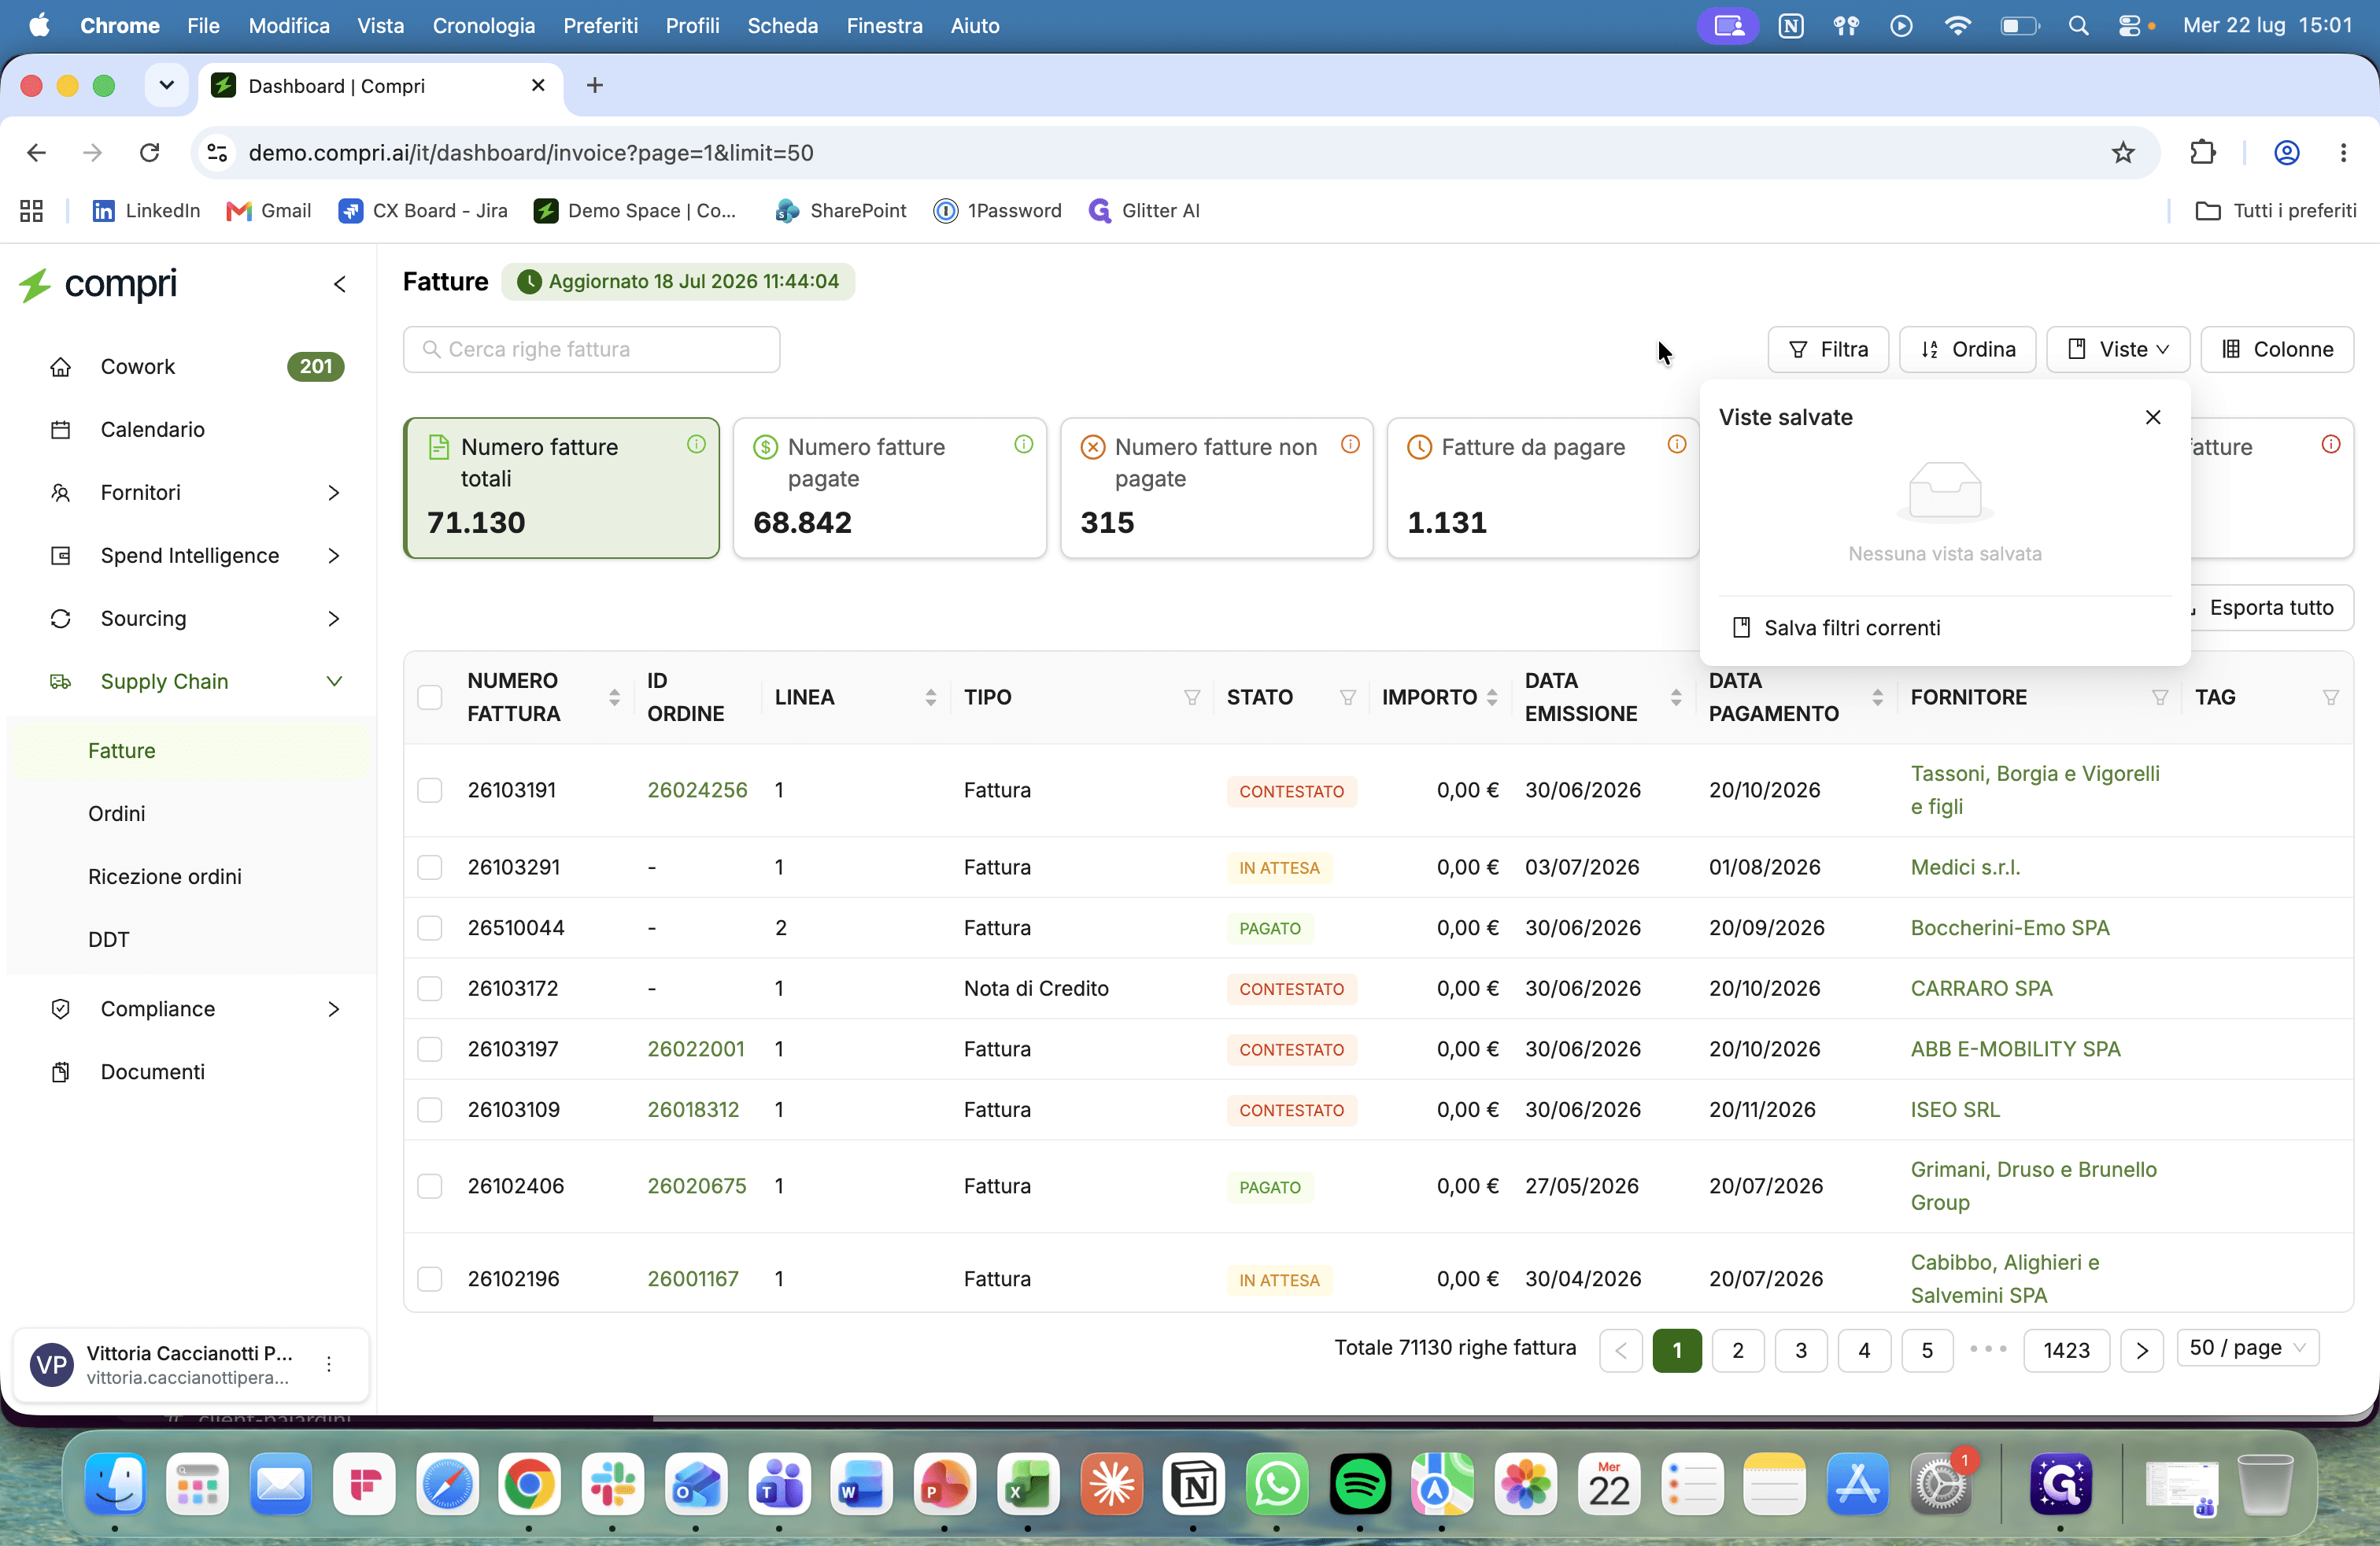The height and width of the screenshot is (1546, 2380).
Task: Click the Filtra button
Action: (x=1827, y=349)
